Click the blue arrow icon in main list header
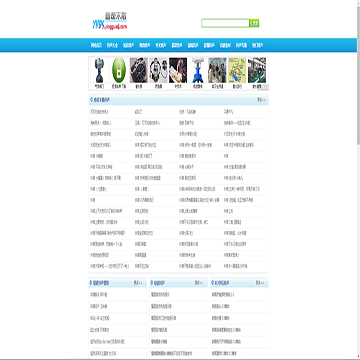360x360 pixels. (x=91, y=100)
